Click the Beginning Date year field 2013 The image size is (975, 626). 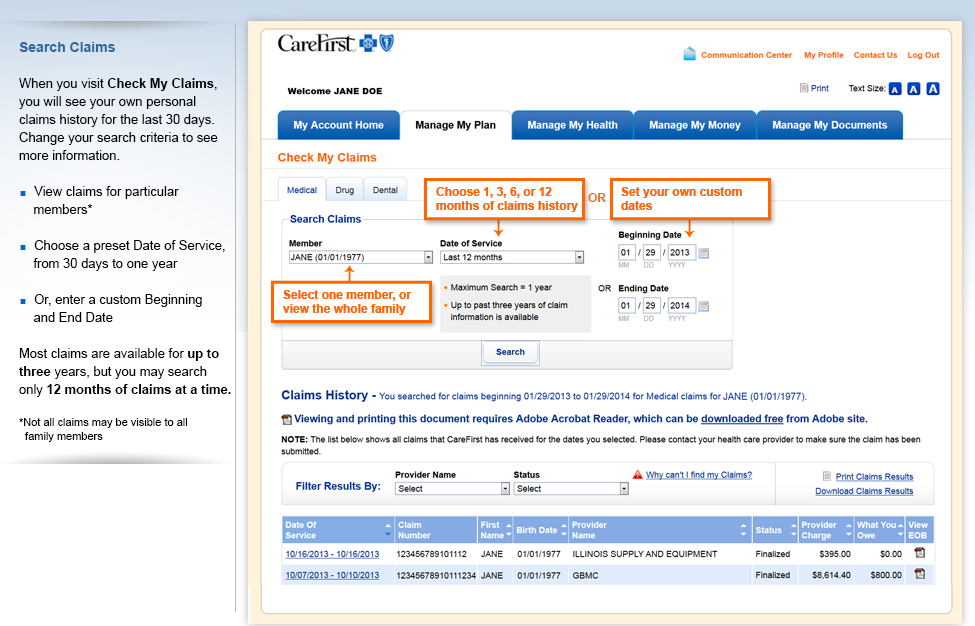pos(681,252)
